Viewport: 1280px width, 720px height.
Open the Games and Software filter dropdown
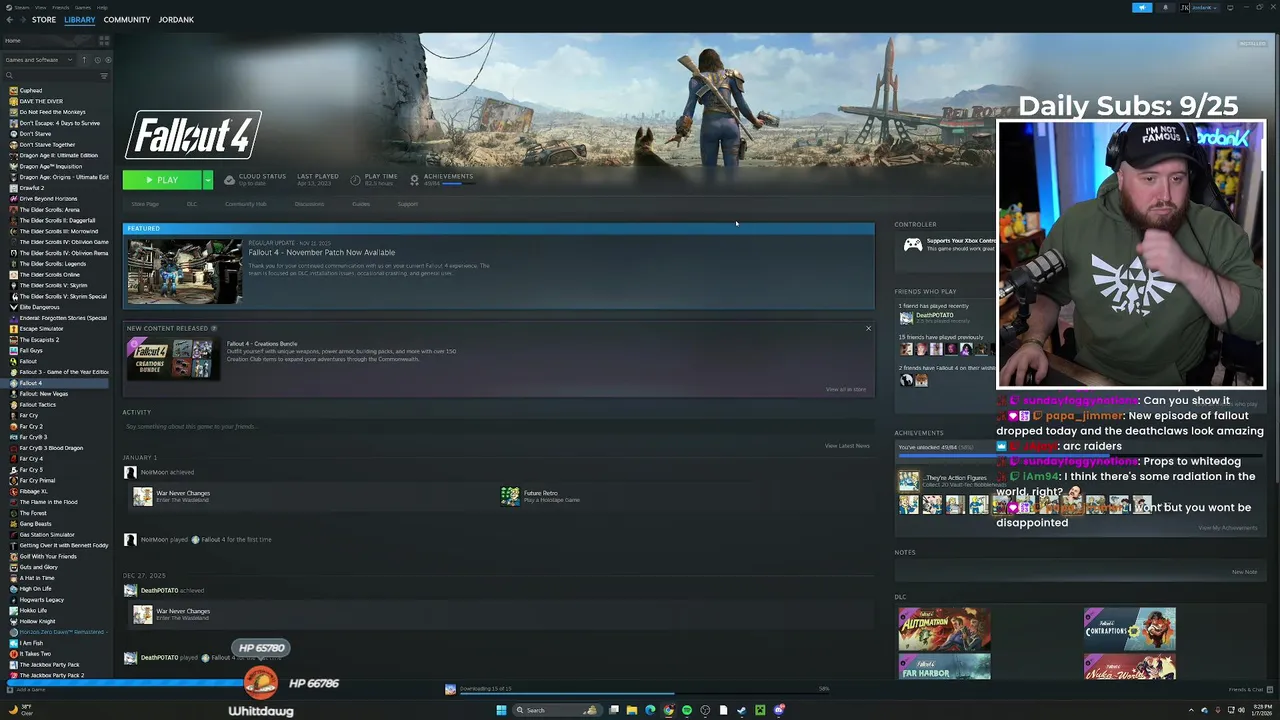39,59
